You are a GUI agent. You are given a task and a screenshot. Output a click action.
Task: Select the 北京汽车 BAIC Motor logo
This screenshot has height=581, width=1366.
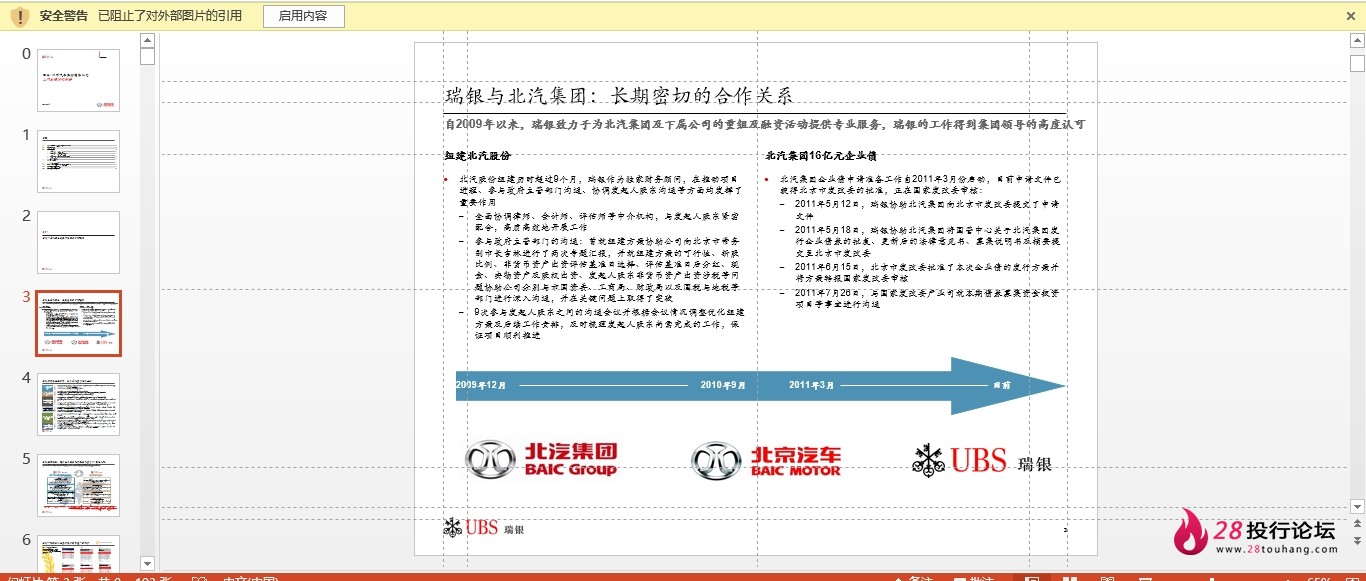point(766,459)
